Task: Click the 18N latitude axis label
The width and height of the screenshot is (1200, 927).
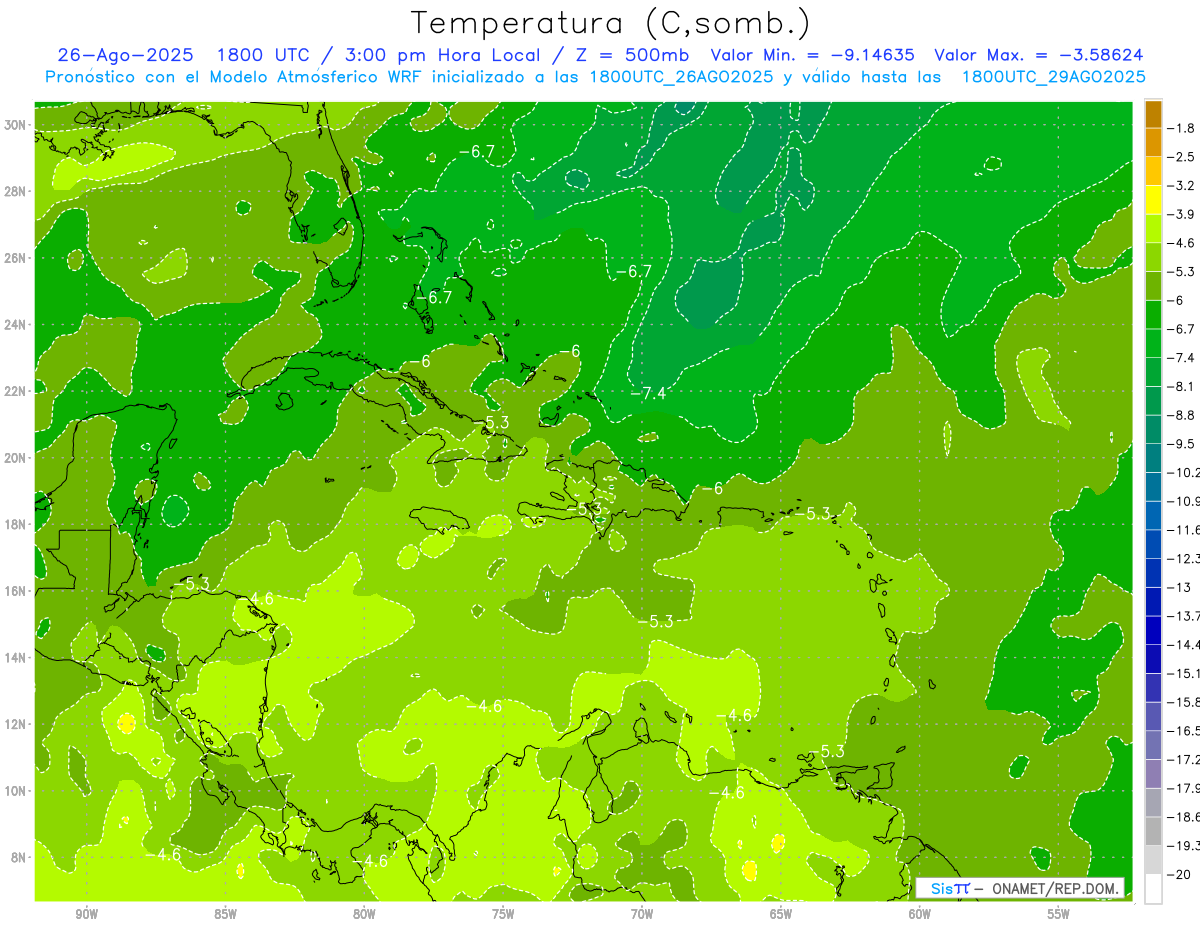Action: tap(17, 525)
